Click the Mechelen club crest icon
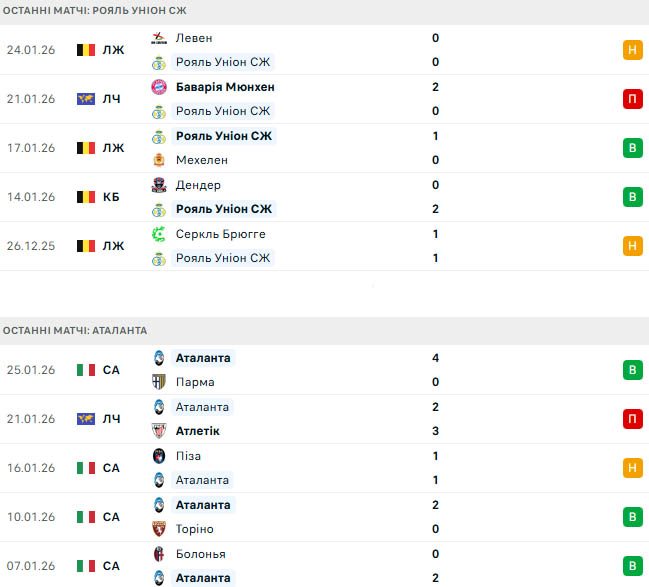 coord(158,160)
